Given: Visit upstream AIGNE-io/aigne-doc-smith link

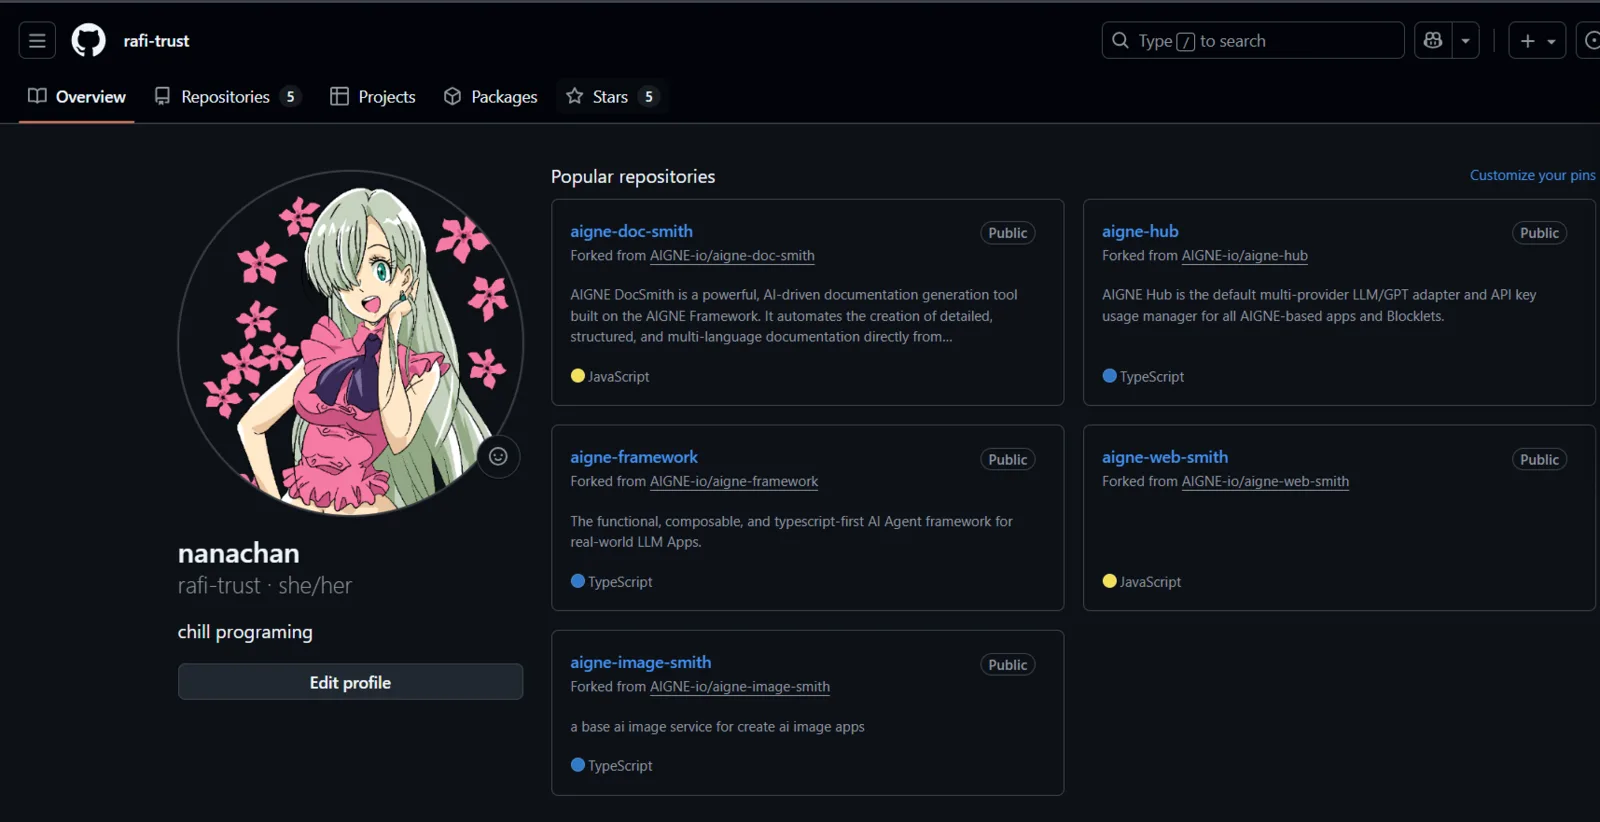Looking at the screenshot, I should (x=732, y=256).
